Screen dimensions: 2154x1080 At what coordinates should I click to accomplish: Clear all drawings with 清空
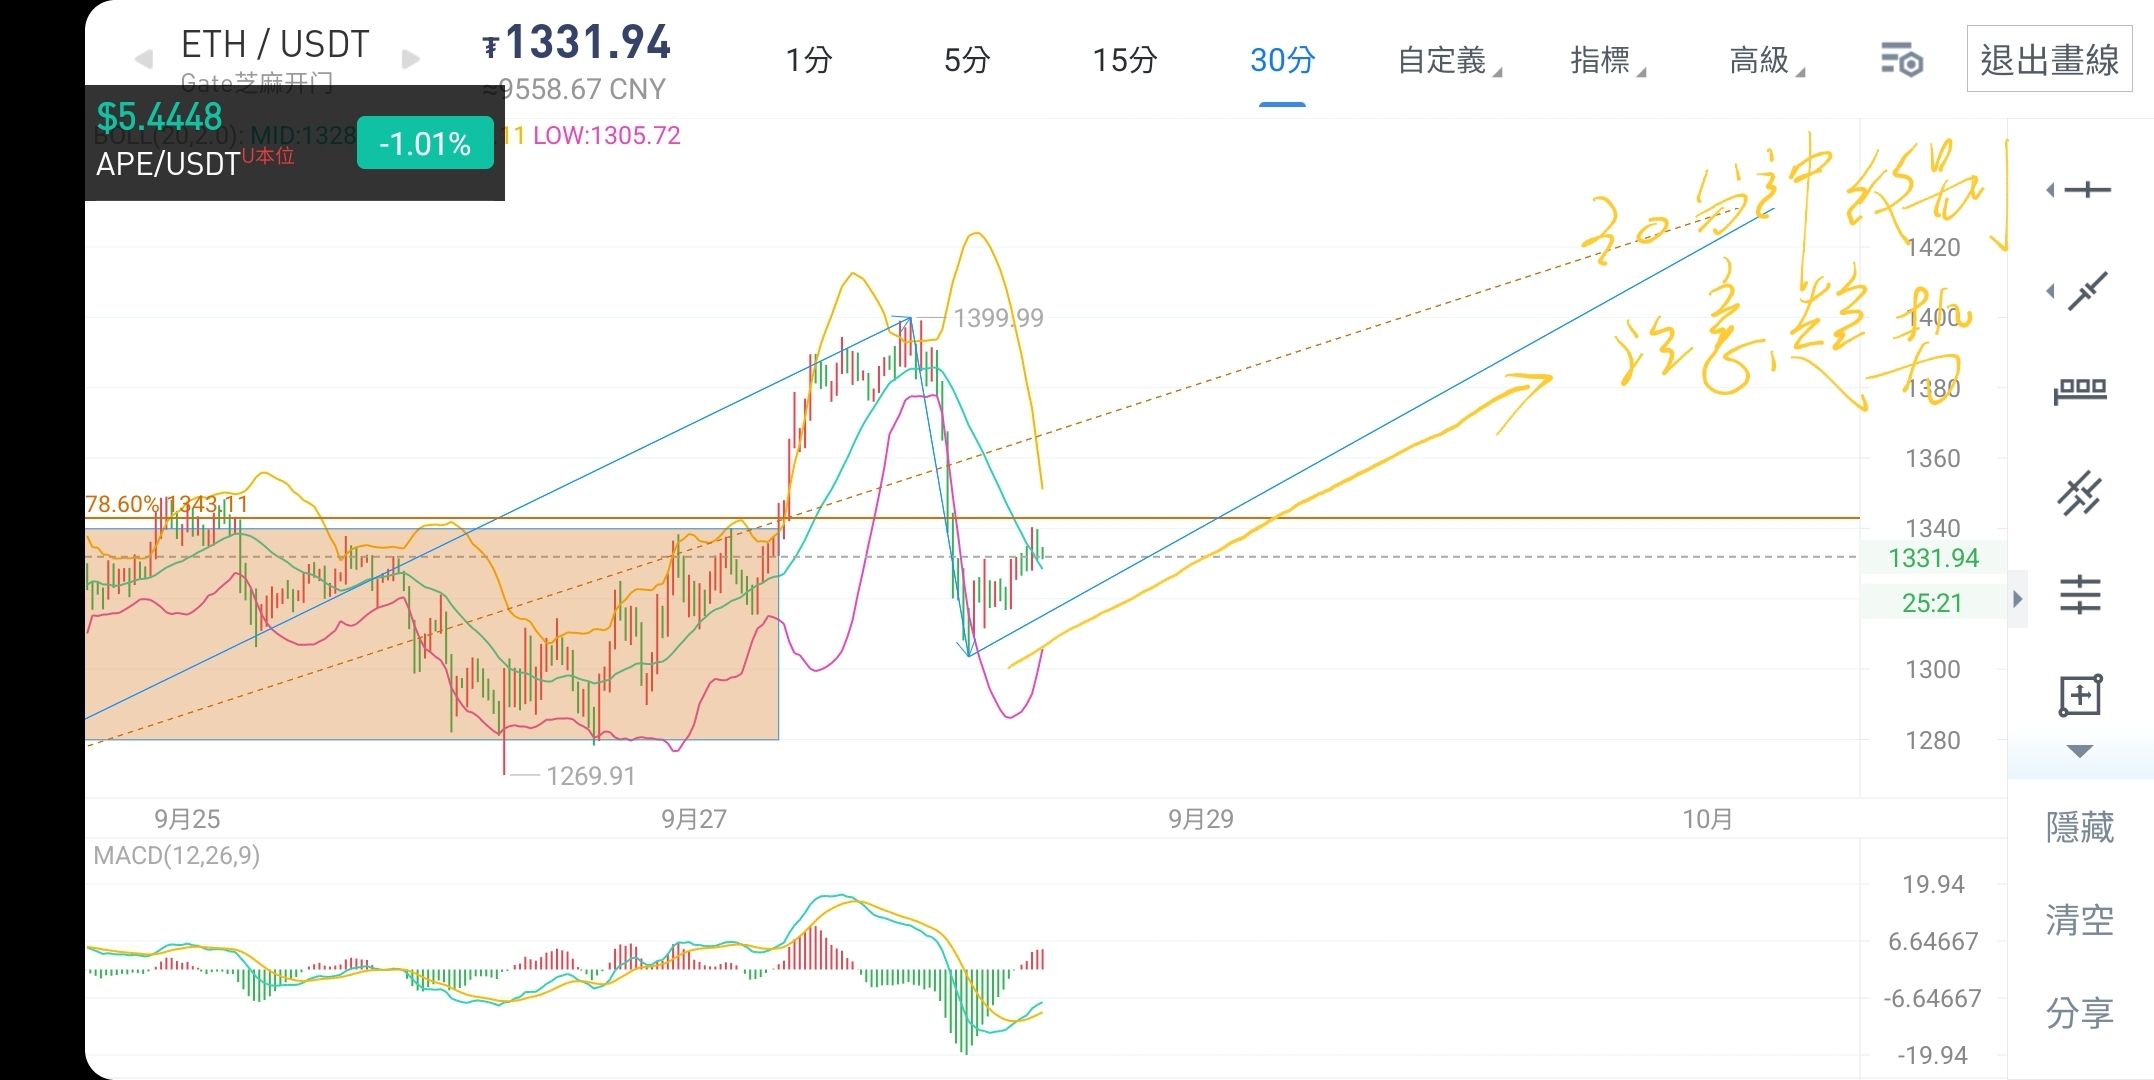pos(2080,920)
